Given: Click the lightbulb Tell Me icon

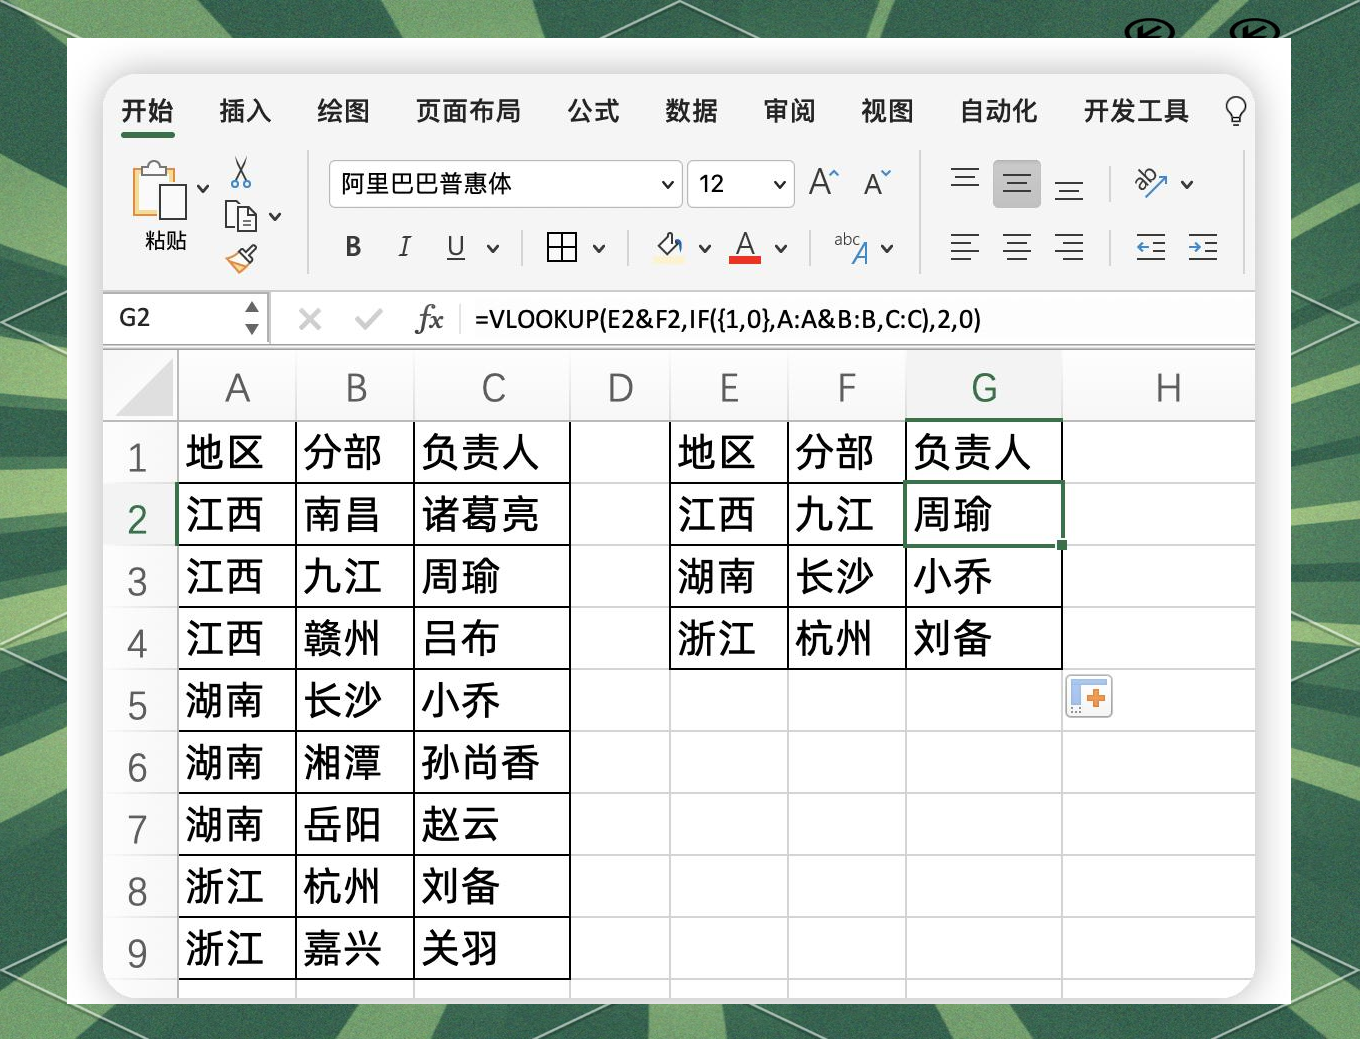Looking at the screenshot, I should [1236, 110].
